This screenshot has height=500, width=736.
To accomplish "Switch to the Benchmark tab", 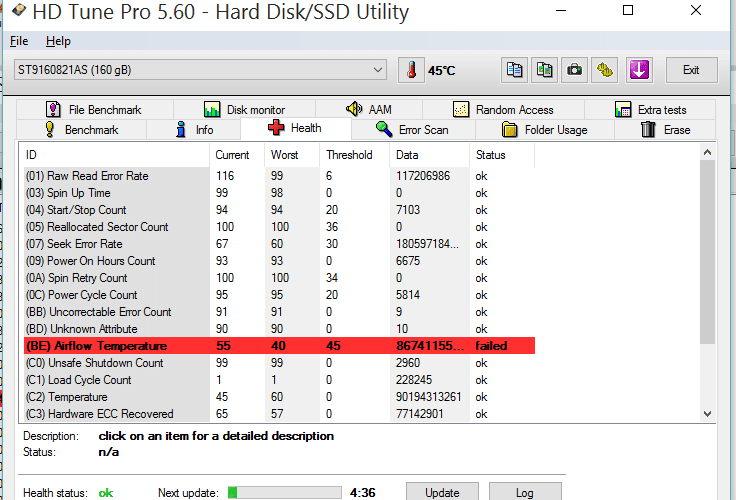I will click(x=82, y=130).
